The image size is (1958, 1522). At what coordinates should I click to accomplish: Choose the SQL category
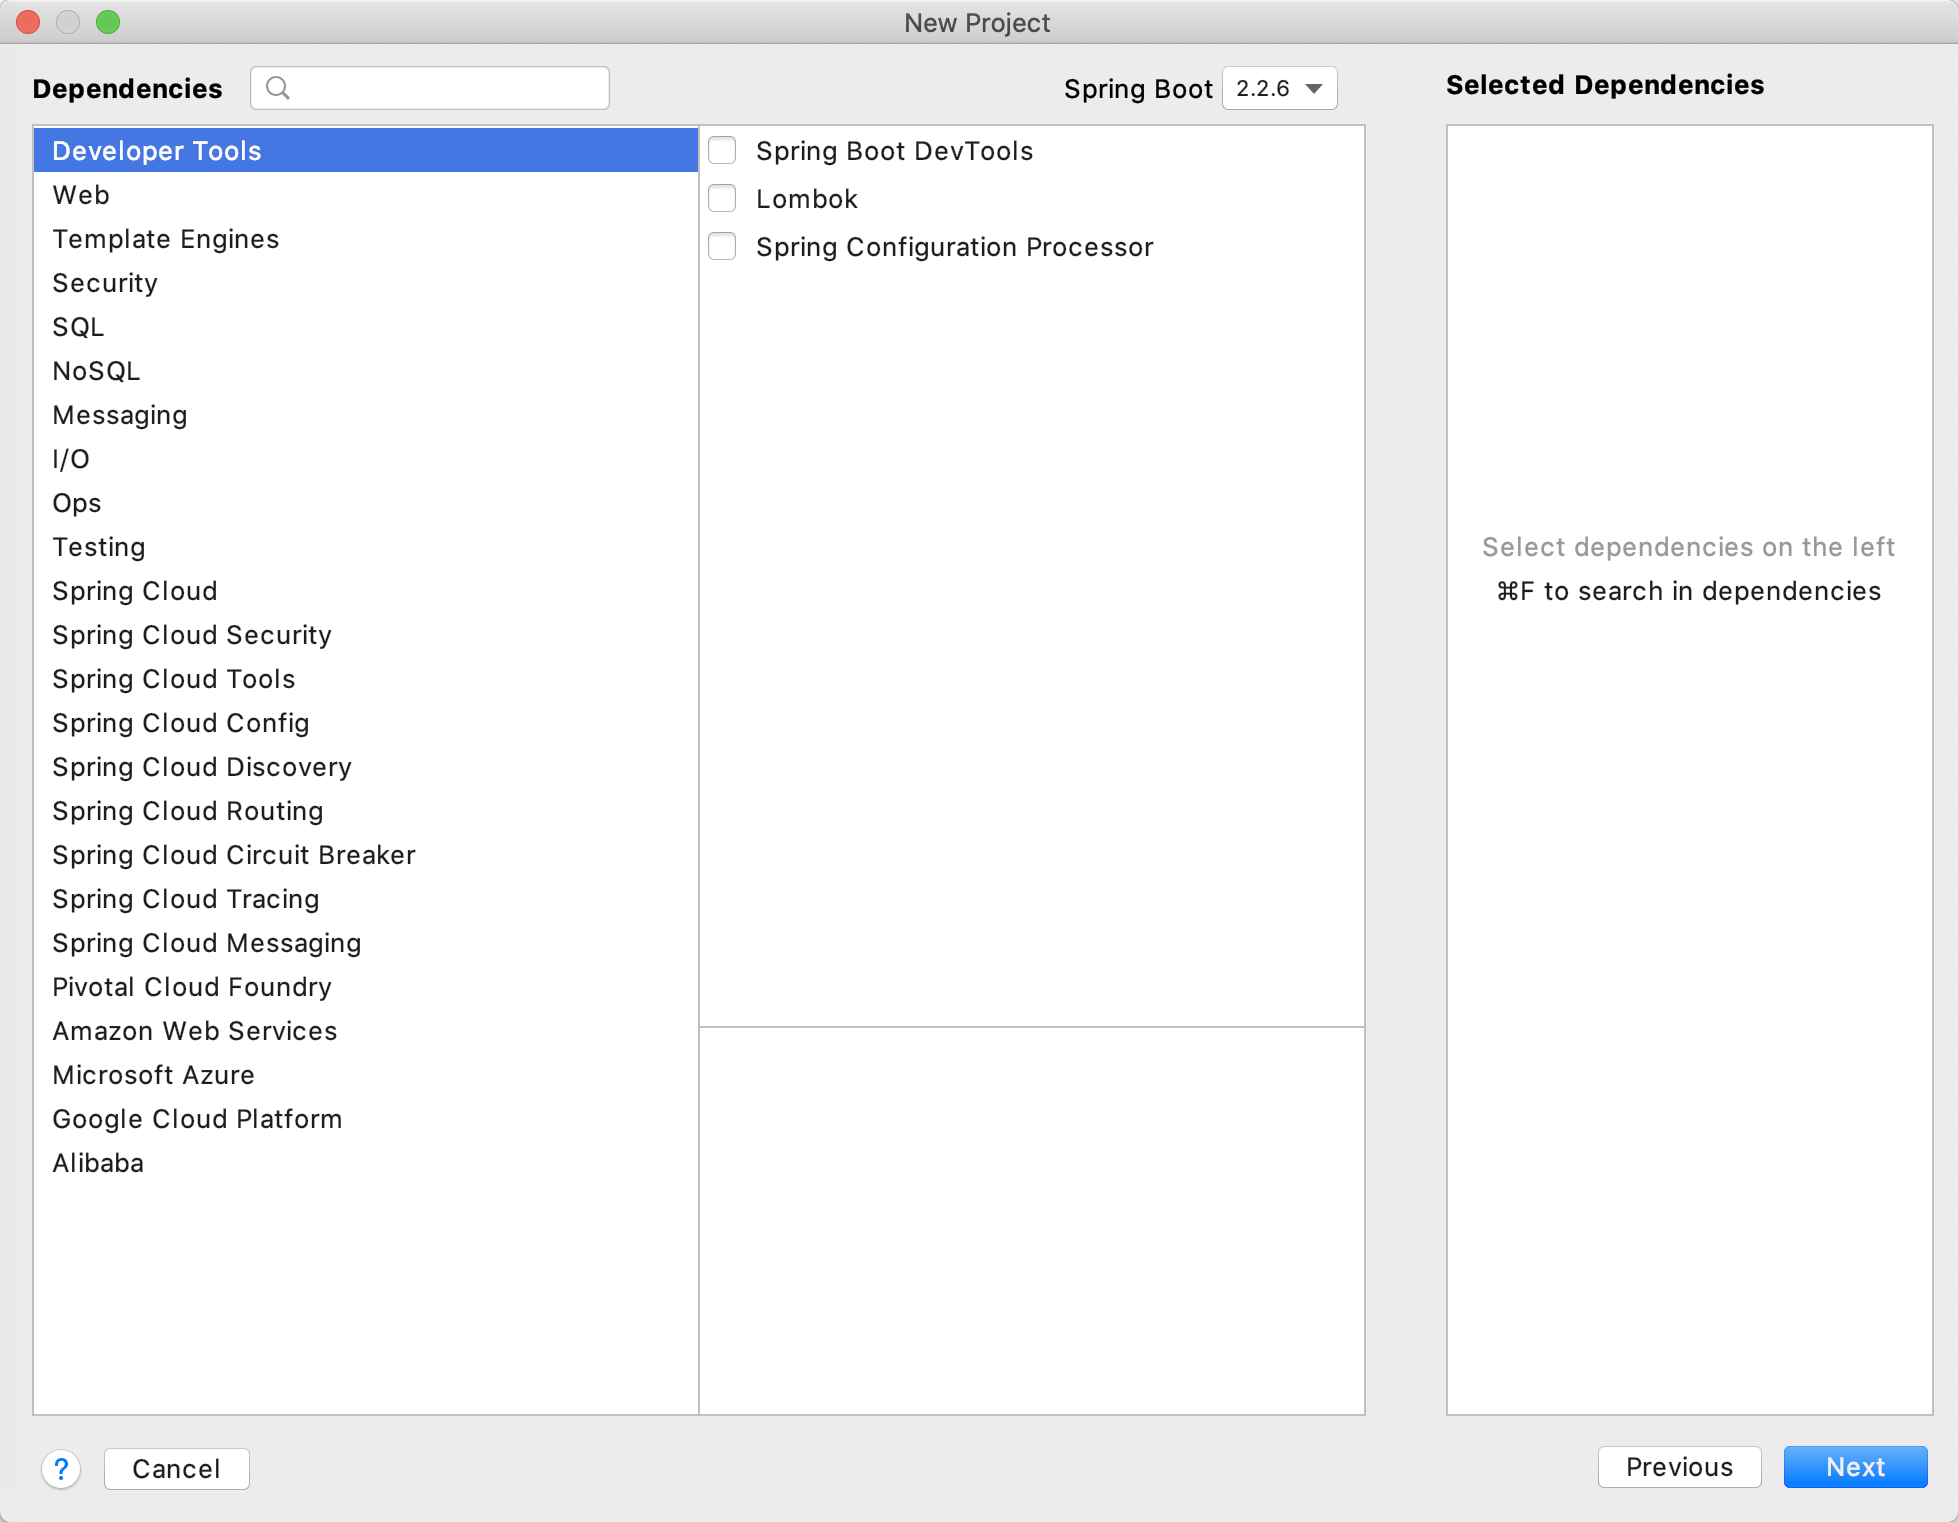coord(78,327)
